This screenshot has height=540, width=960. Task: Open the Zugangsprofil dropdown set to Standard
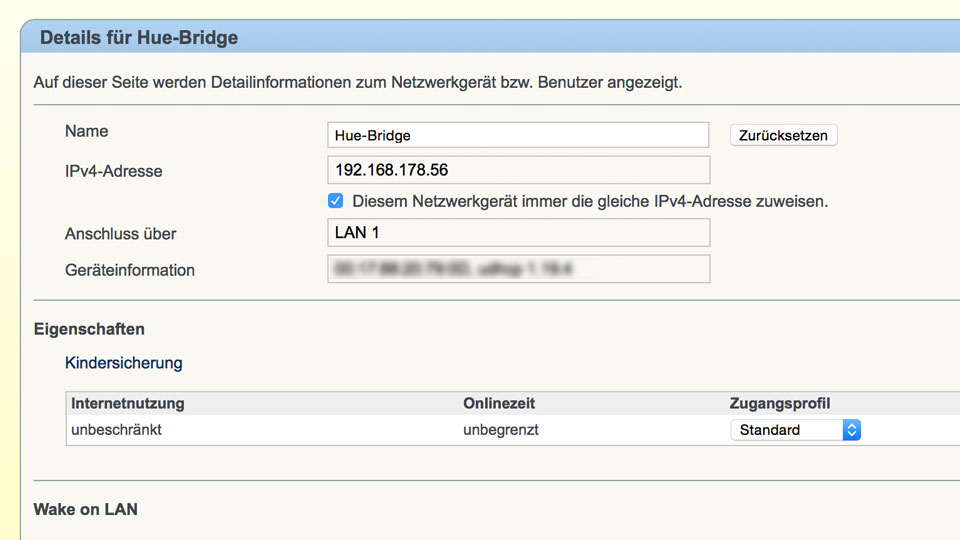(x=795, y=430)
